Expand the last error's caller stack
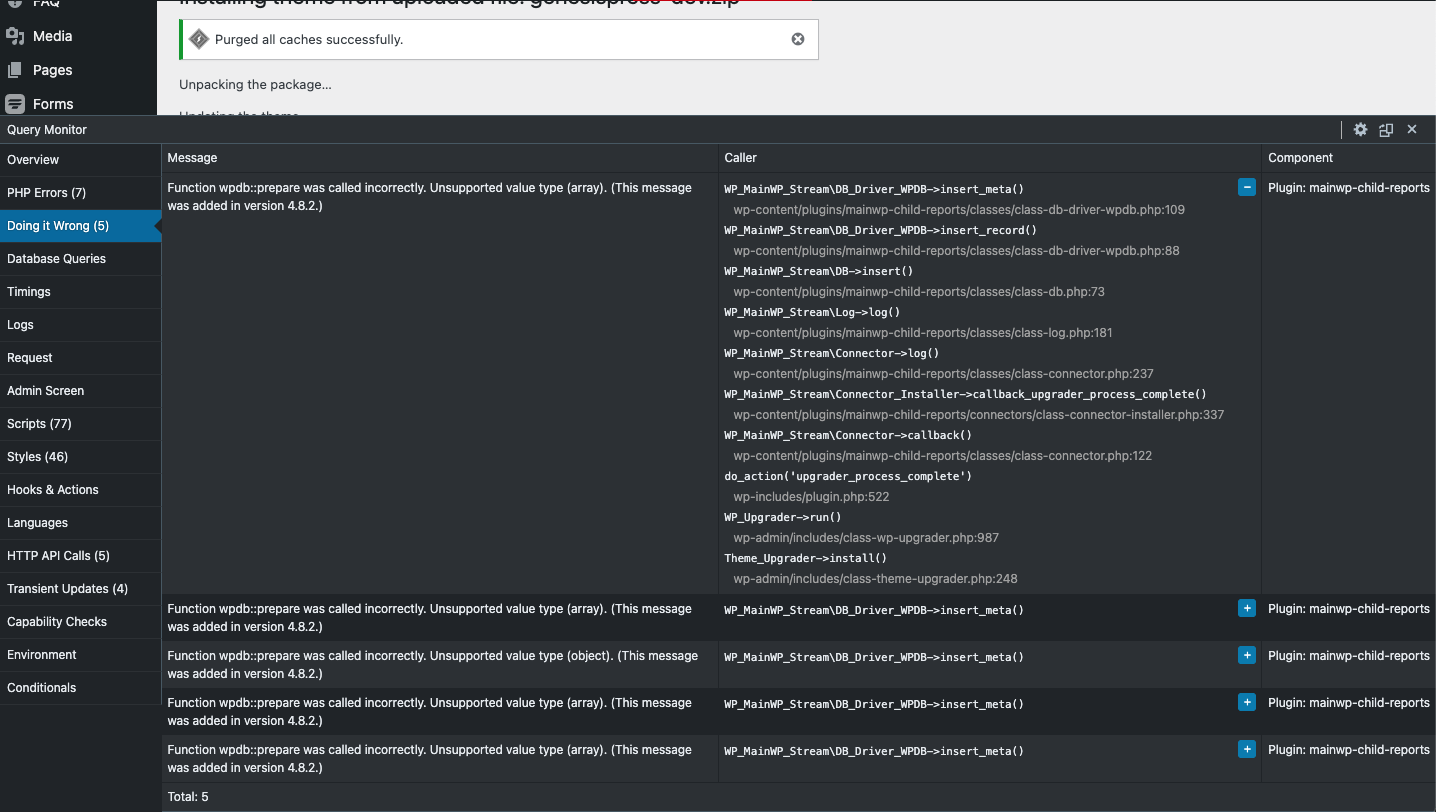 pos(1246,749)
